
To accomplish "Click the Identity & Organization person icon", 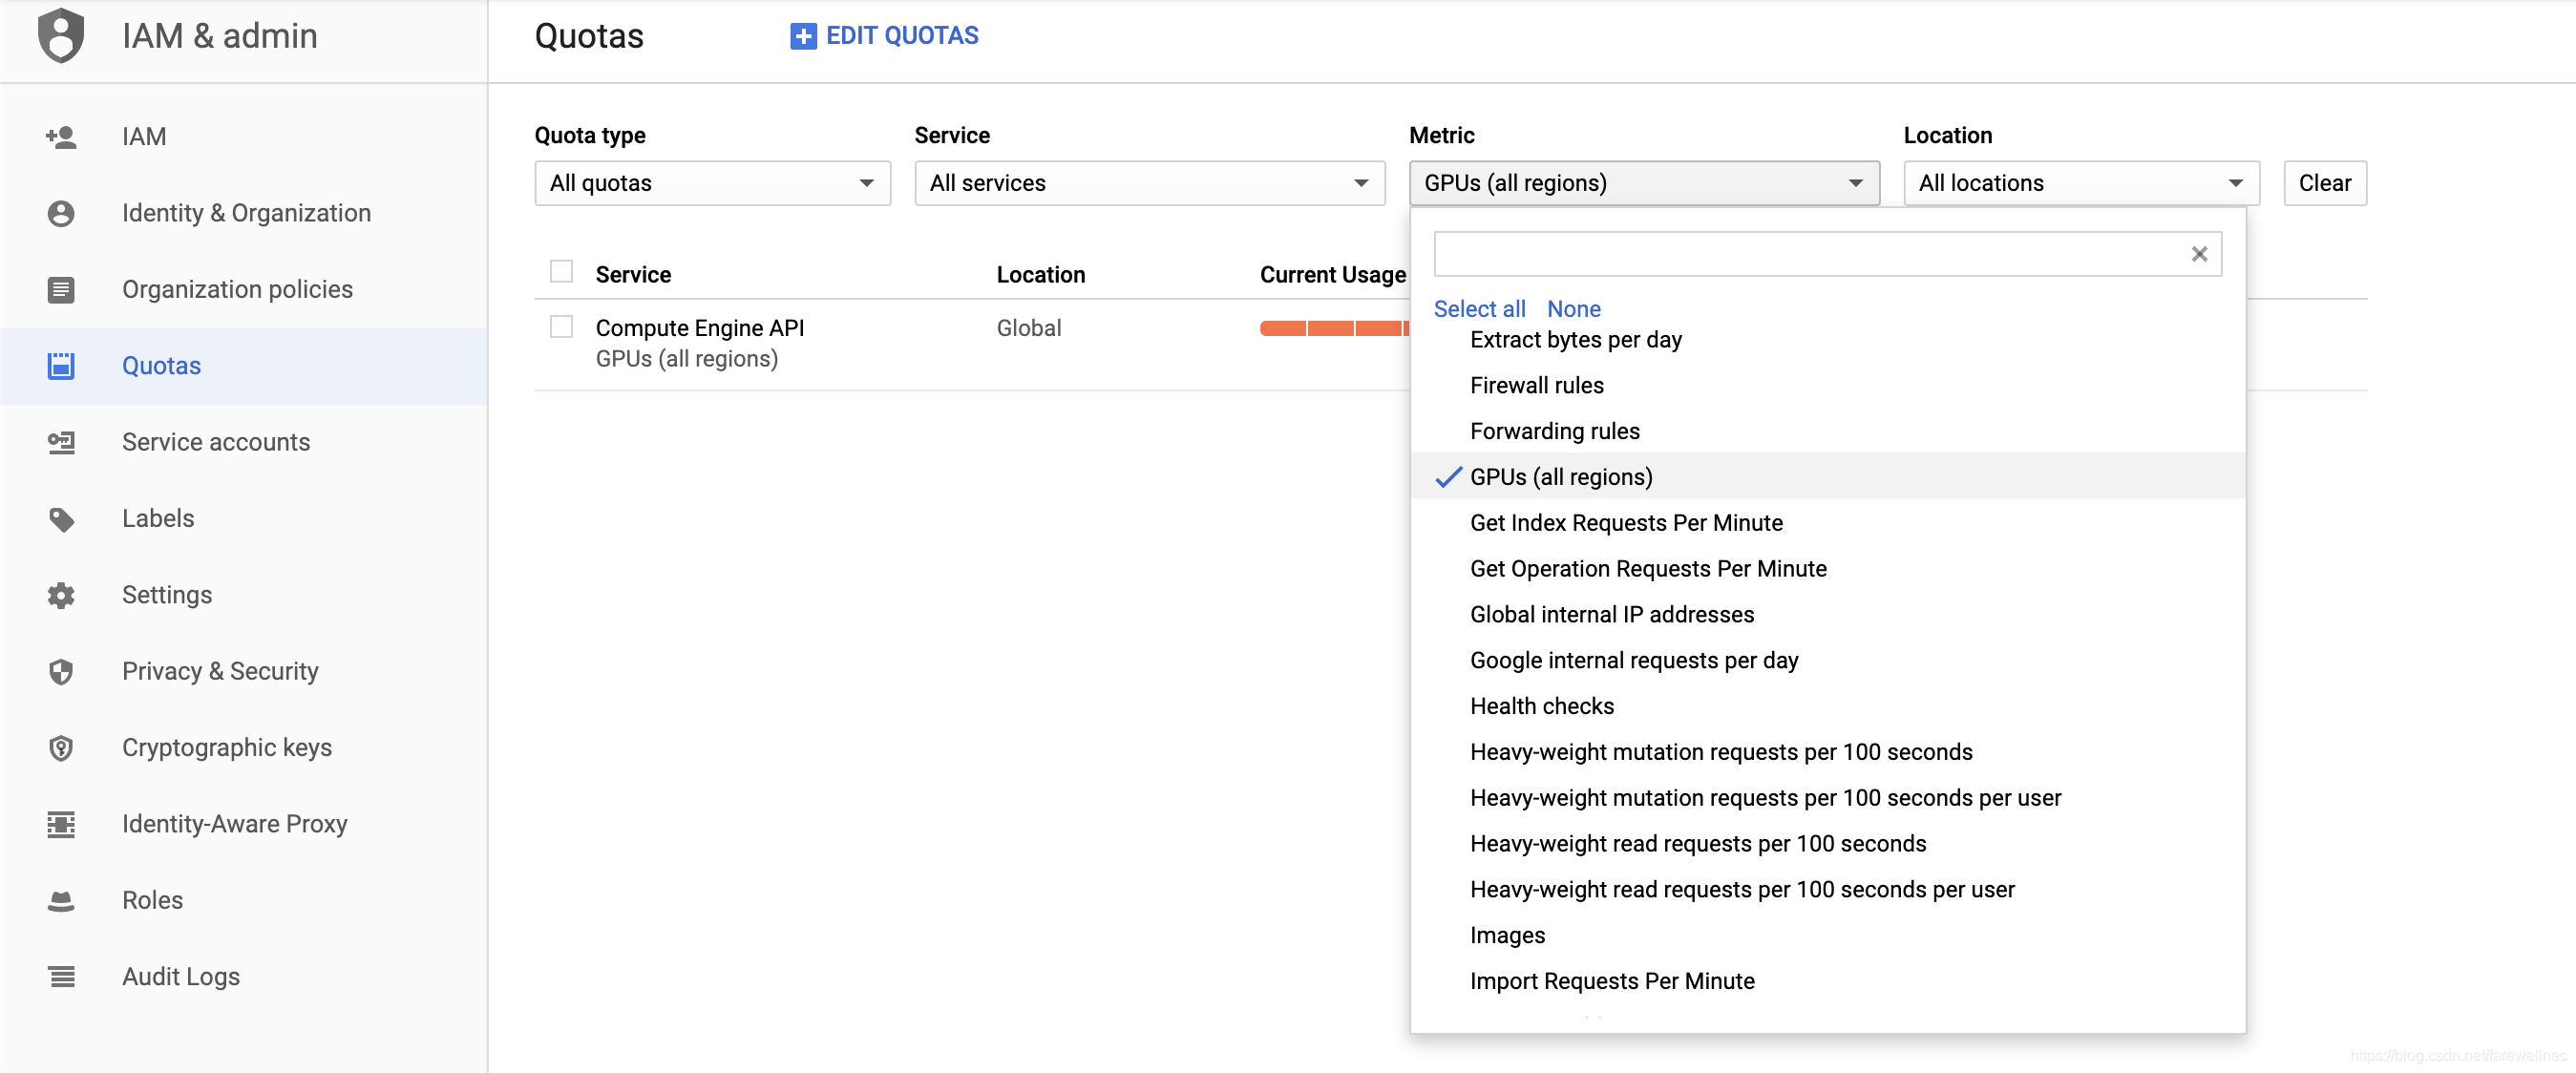I will [x=61, y=213].
